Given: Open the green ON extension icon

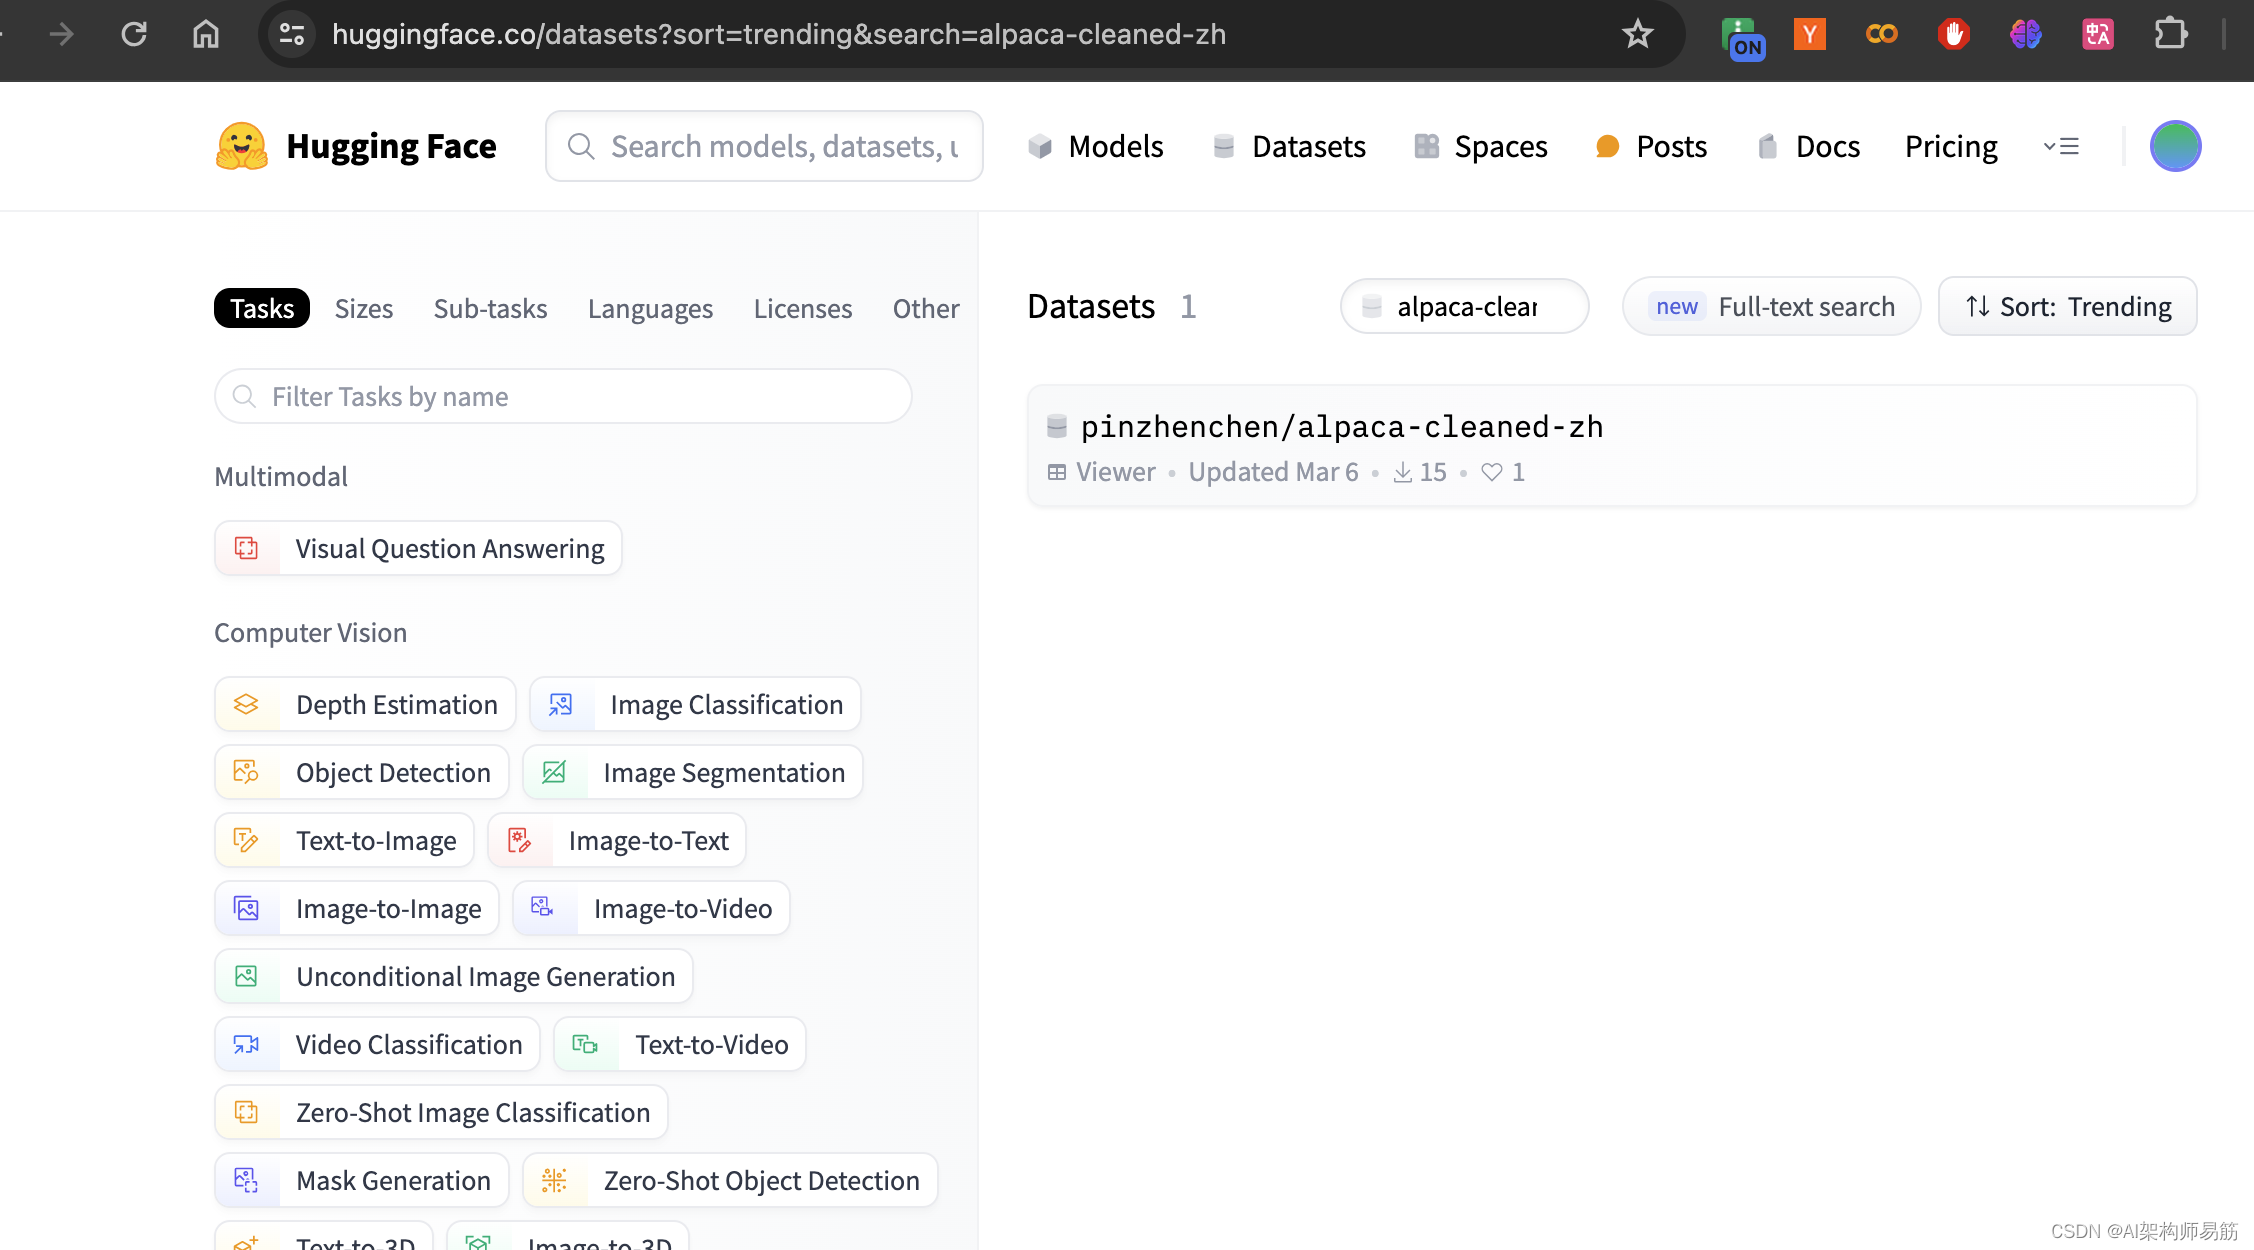Looking at the screenshot, I should point(1742,36).
